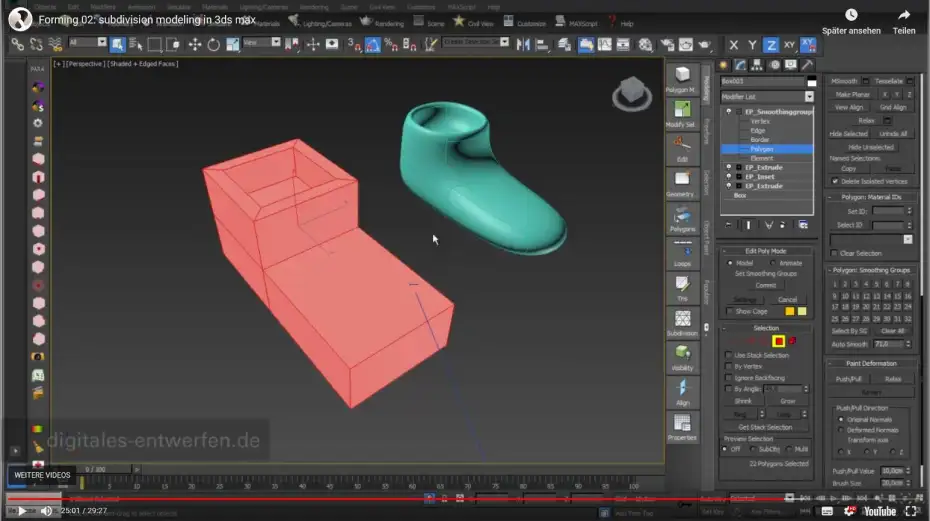The image size is (930, 521).
Task: Collapse the Paint Deformation rollout
Action: point(871,363)
